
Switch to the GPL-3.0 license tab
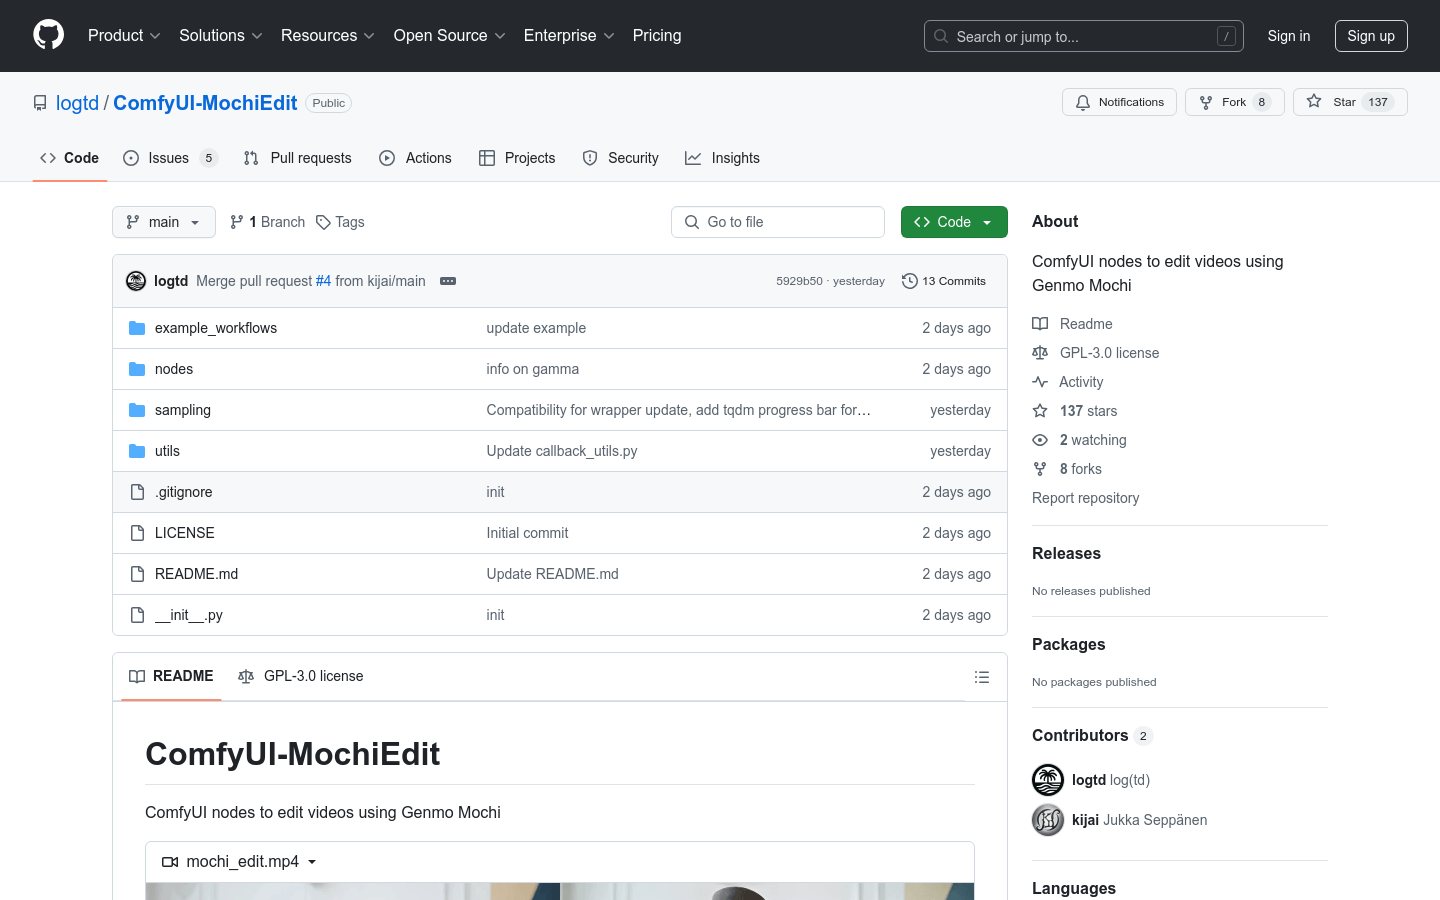(x=301, y=676)
